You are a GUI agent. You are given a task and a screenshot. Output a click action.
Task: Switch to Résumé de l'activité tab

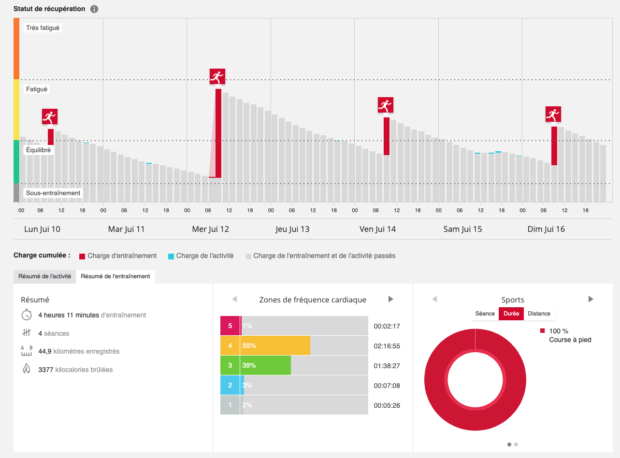(45, 276)
